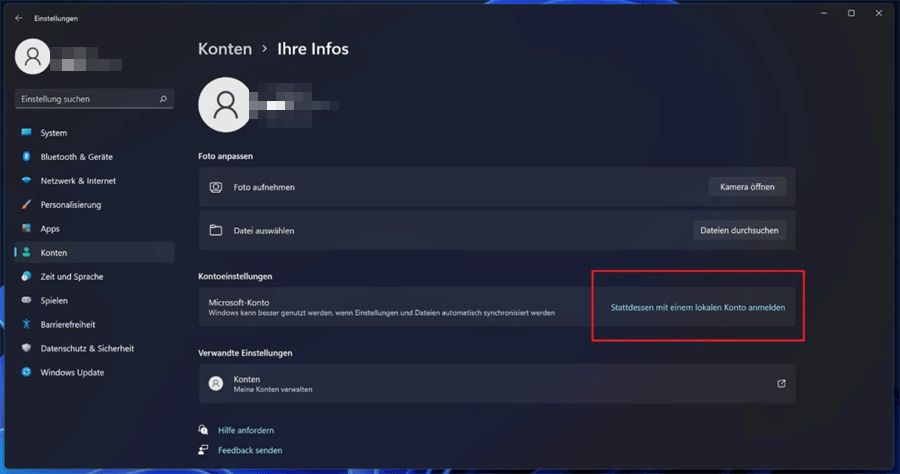Minimize the Einstellungen window
Viewport: 900px width, 474px height.
tap(824, 13)
